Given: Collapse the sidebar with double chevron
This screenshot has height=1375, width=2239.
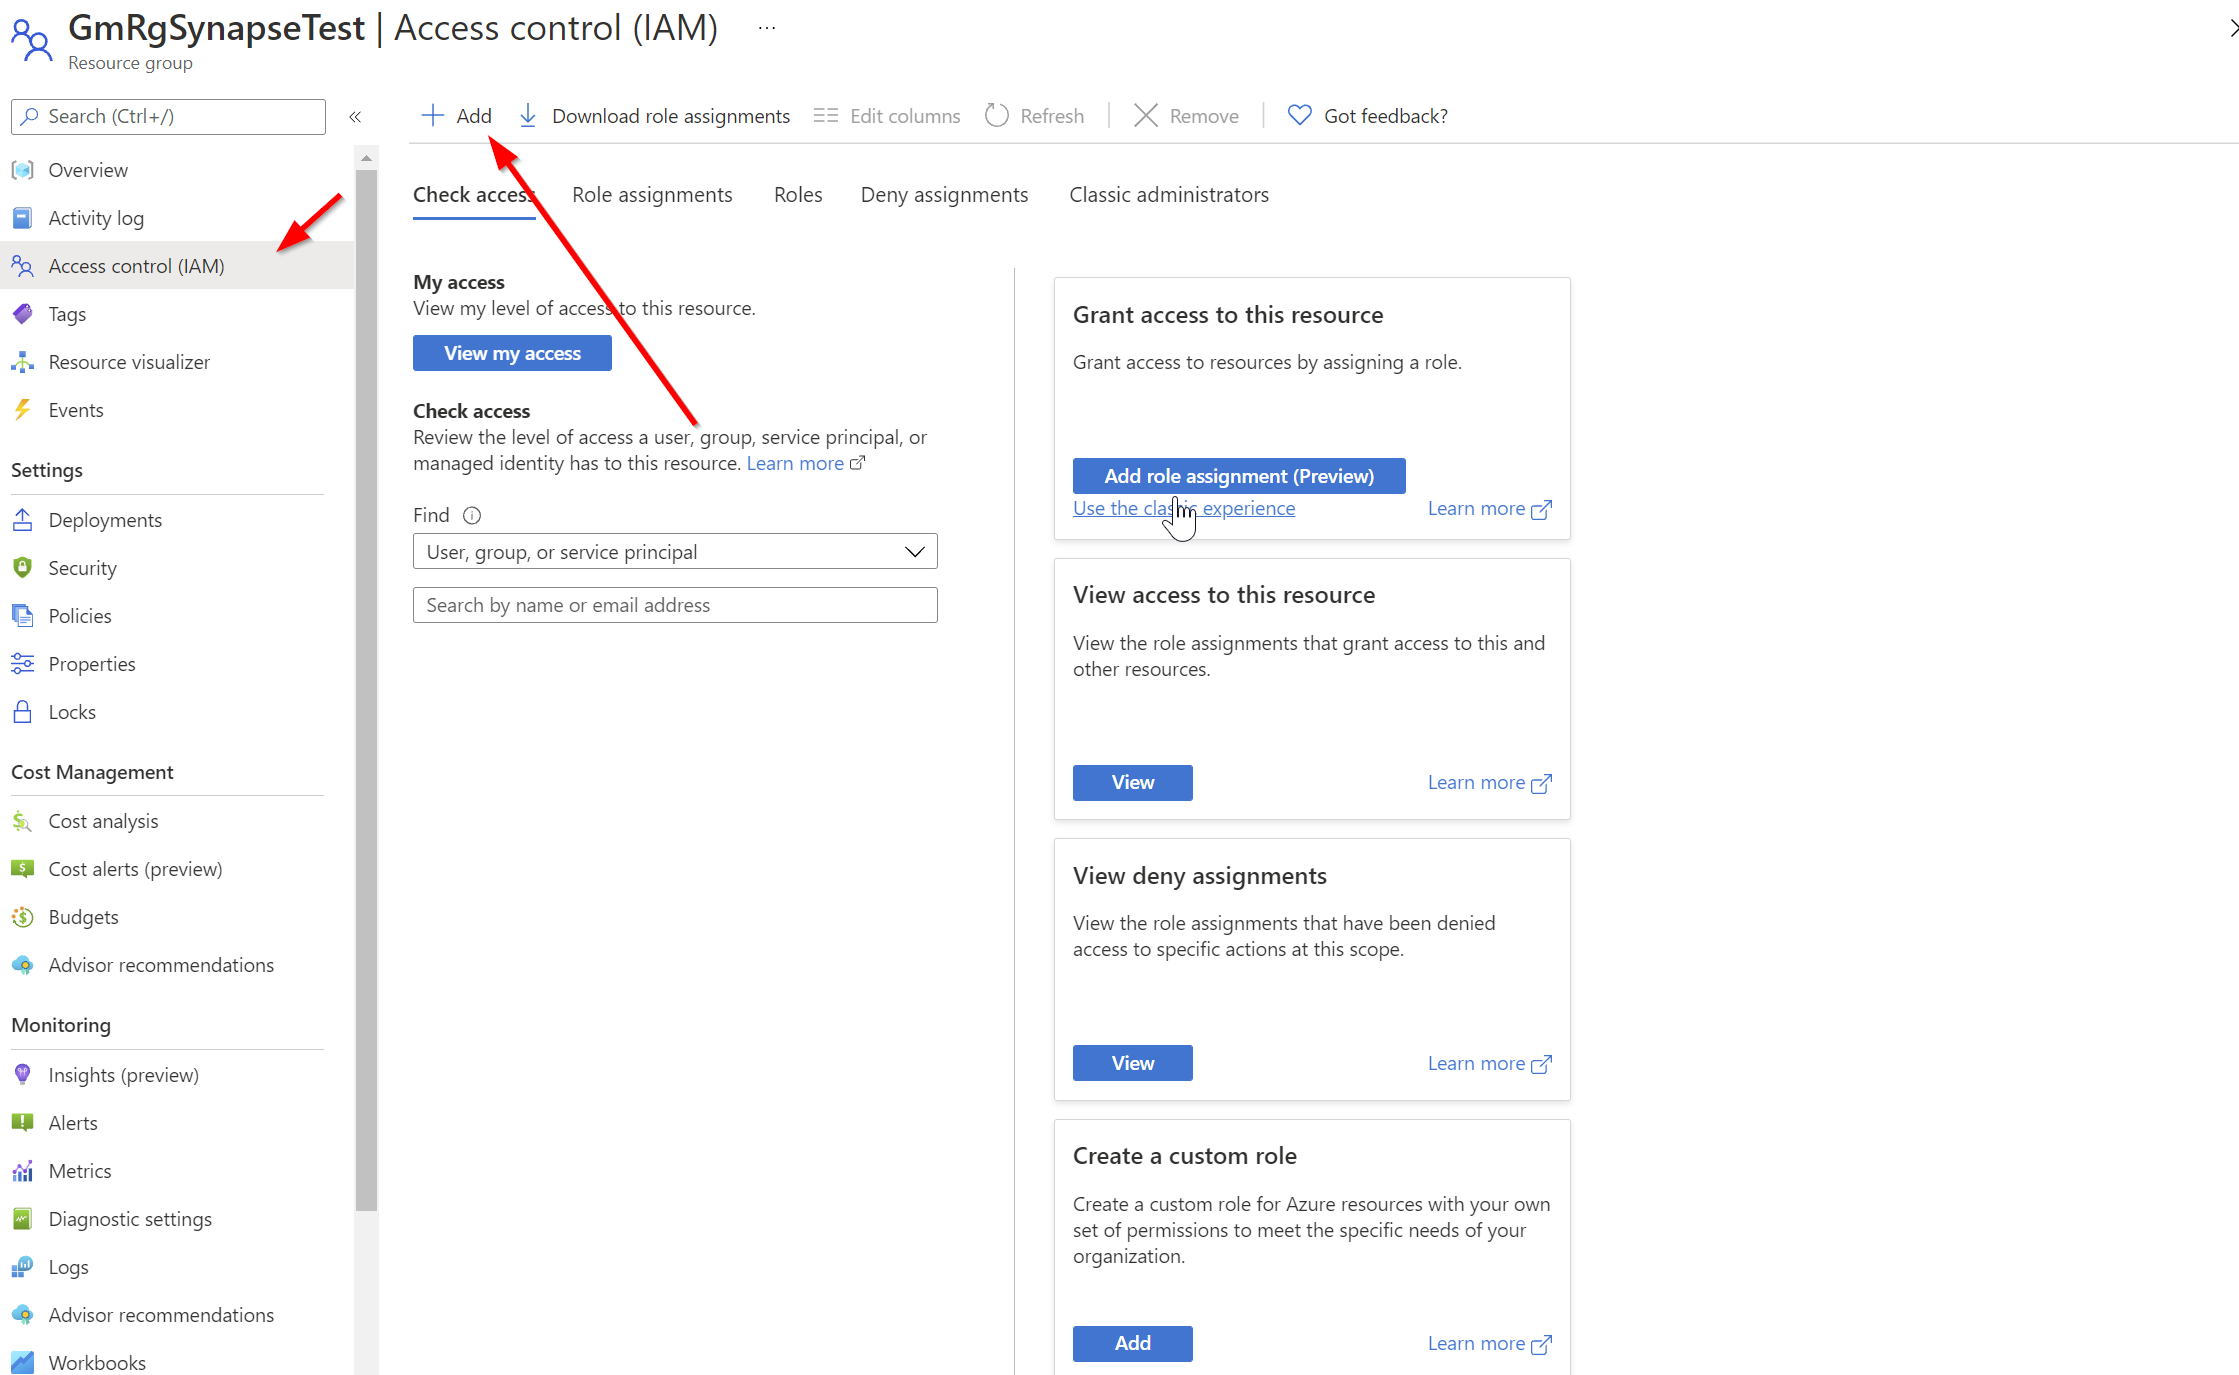Looking at the screenshot, I should point(355,117).
